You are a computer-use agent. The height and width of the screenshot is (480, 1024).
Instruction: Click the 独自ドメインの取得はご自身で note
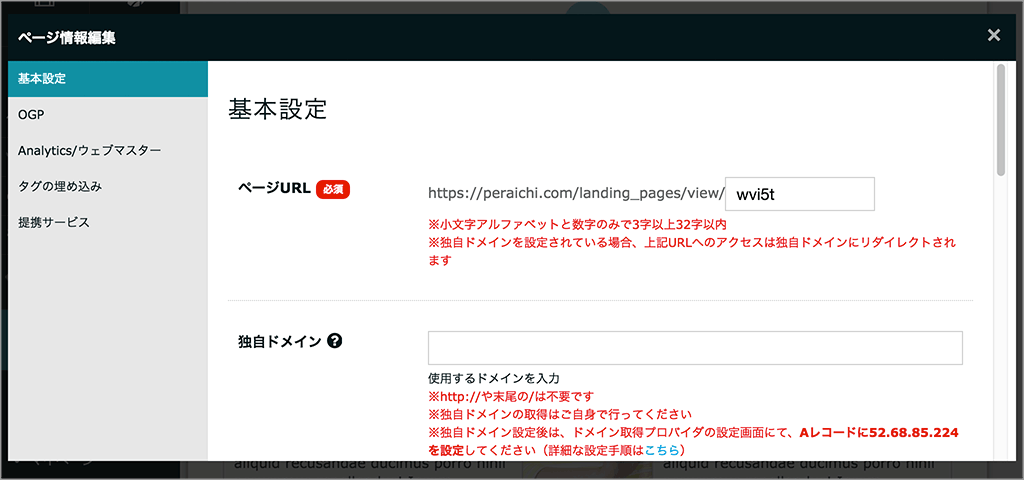tap(560, 415)
